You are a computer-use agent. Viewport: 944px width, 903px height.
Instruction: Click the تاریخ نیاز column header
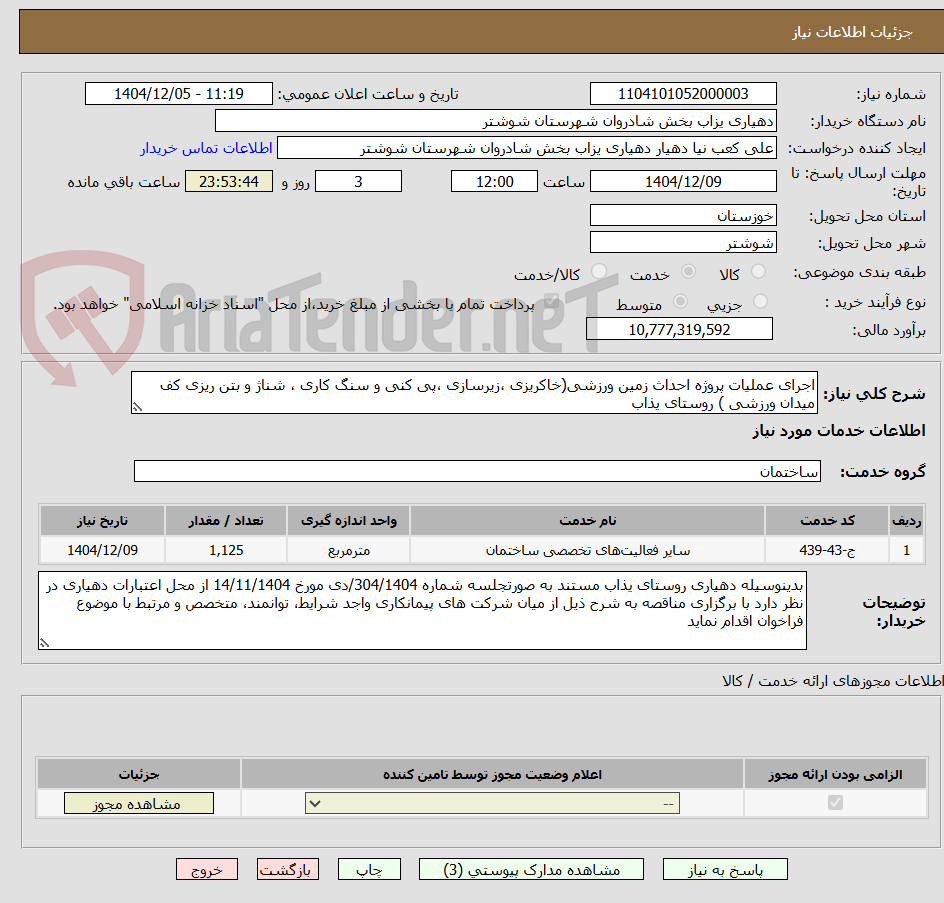pos(102,521)
